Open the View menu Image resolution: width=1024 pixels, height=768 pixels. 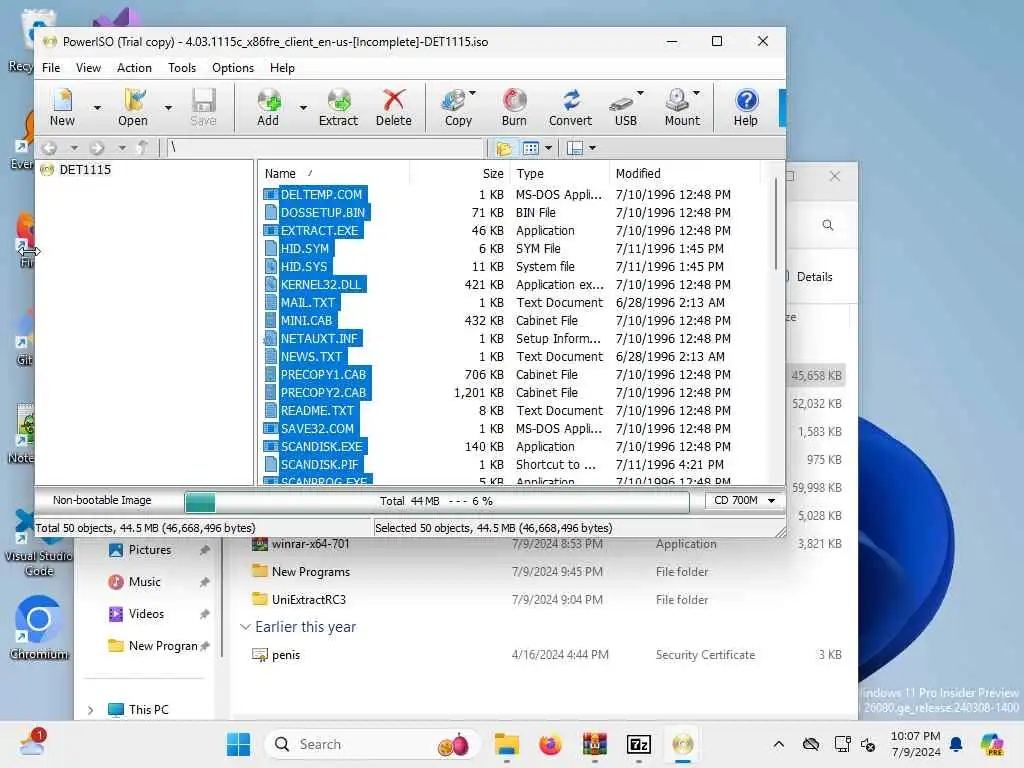(88, 68)
